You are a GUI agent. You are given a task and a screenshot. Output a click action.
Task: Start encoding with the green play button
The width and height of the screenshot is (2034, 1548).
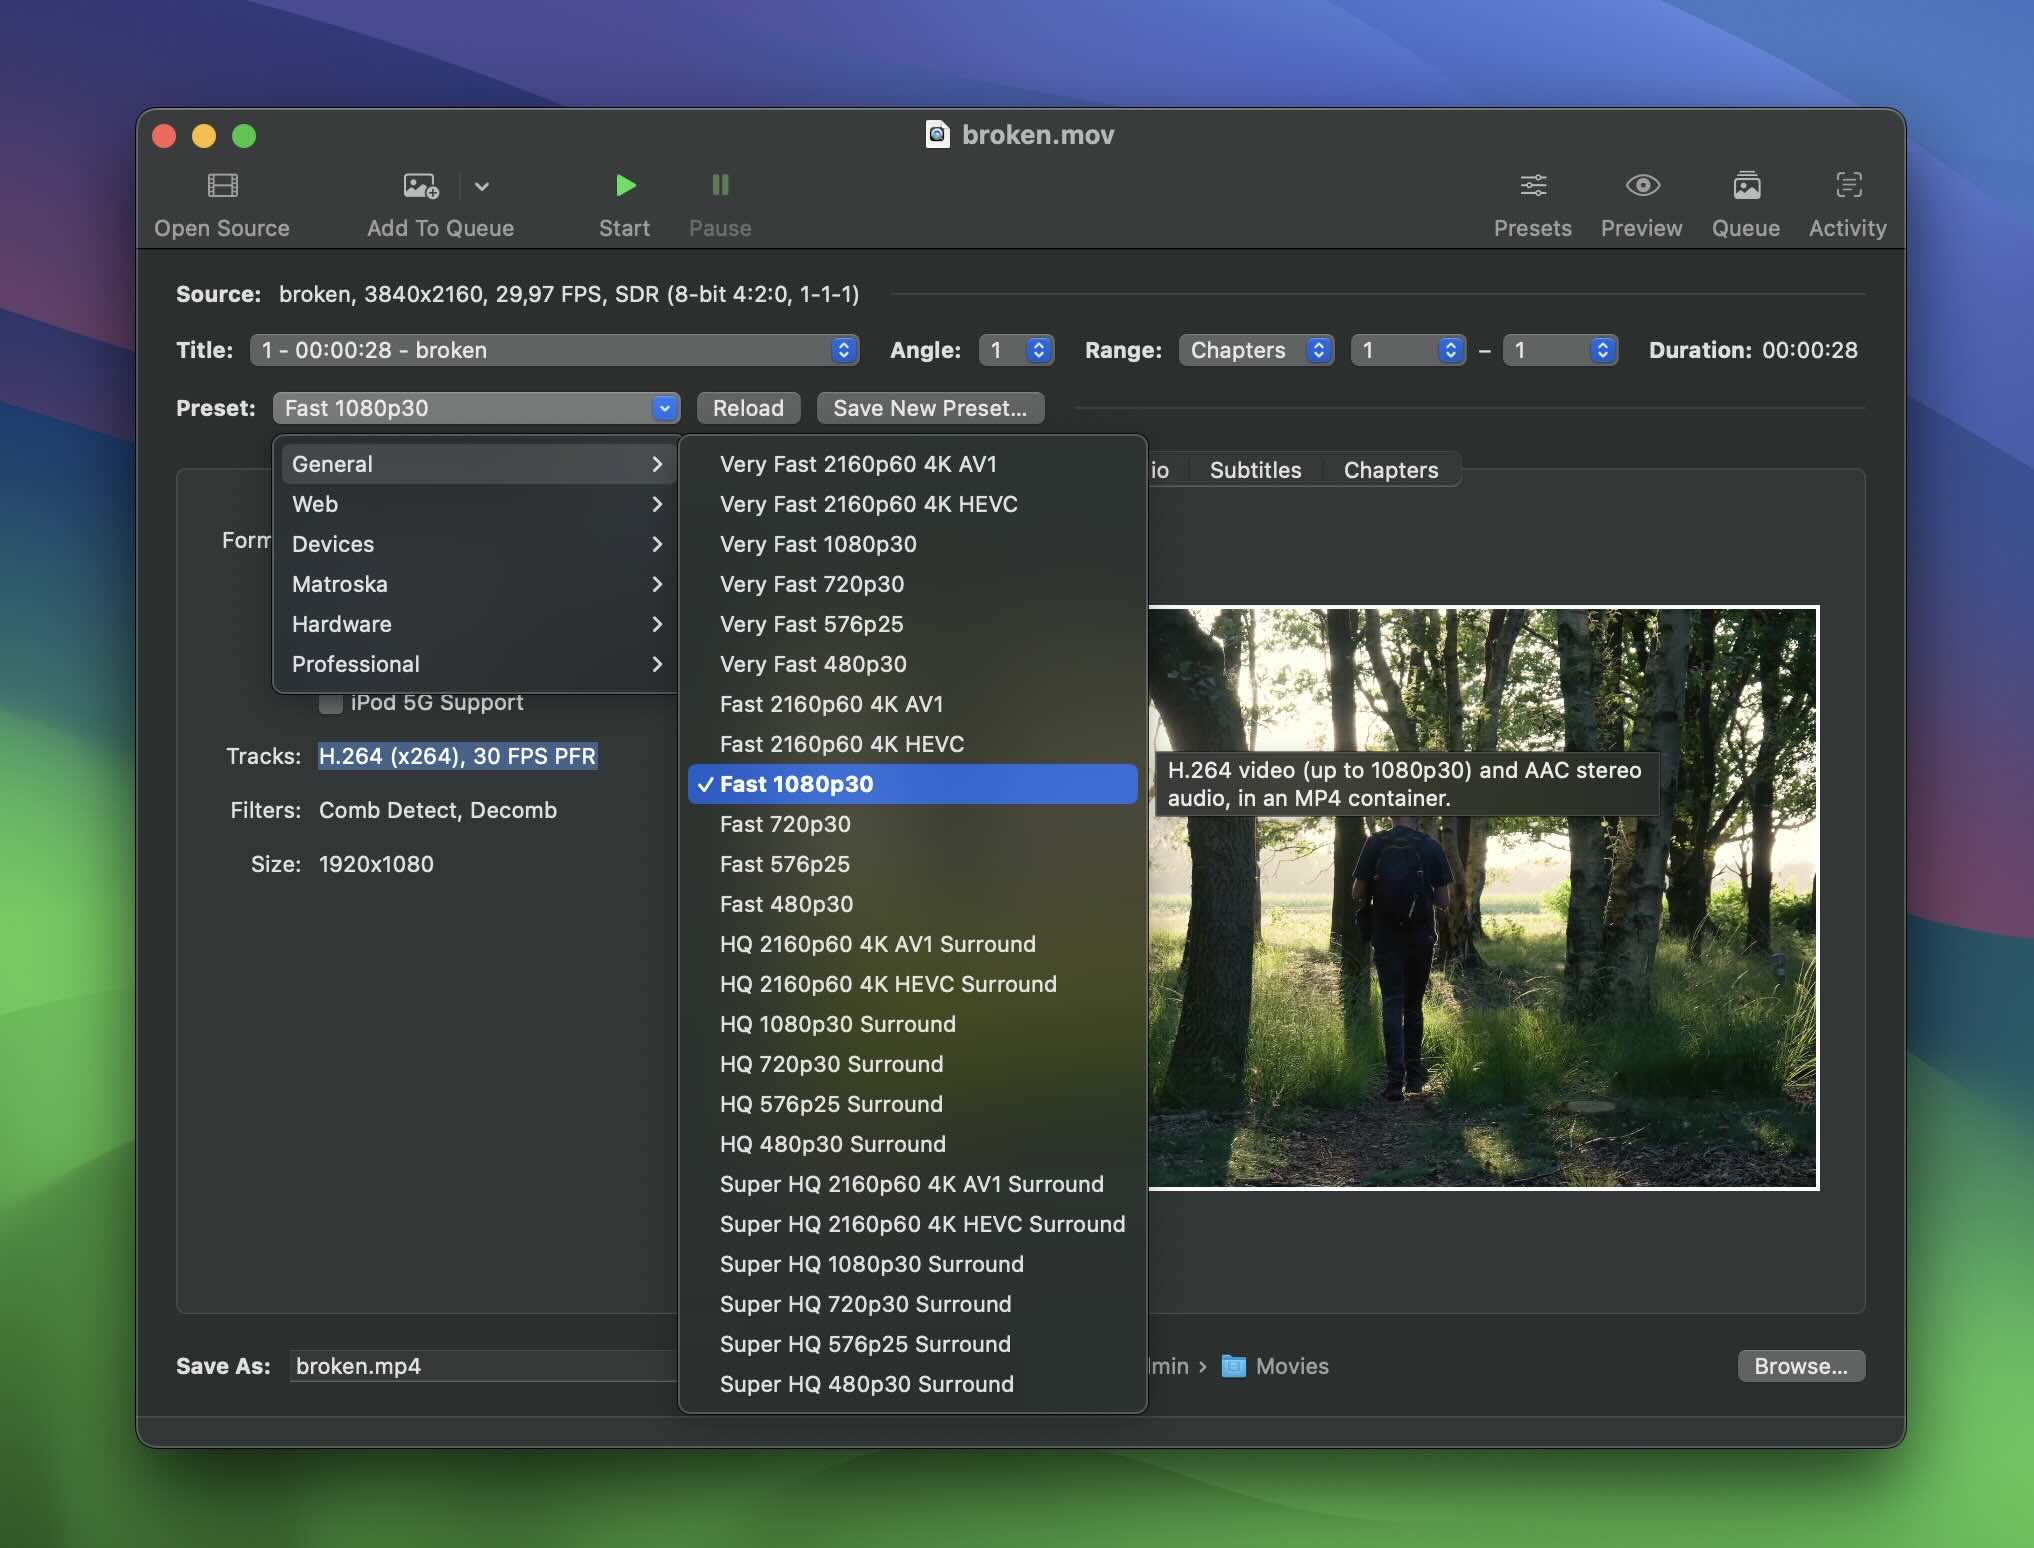pos(625,186)
